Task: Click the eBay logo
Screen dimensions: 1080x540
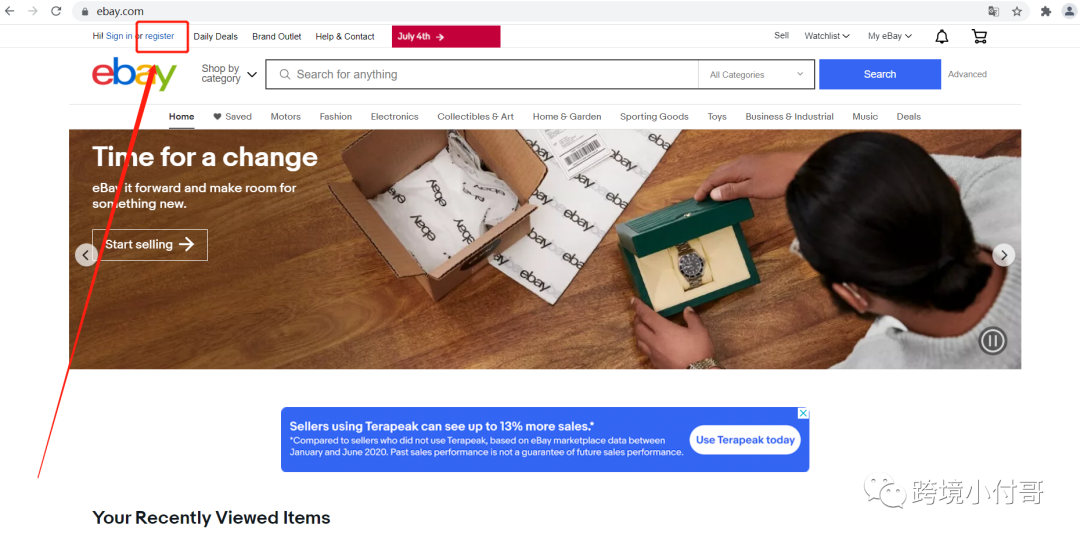Action: click(x=134, y=74)
